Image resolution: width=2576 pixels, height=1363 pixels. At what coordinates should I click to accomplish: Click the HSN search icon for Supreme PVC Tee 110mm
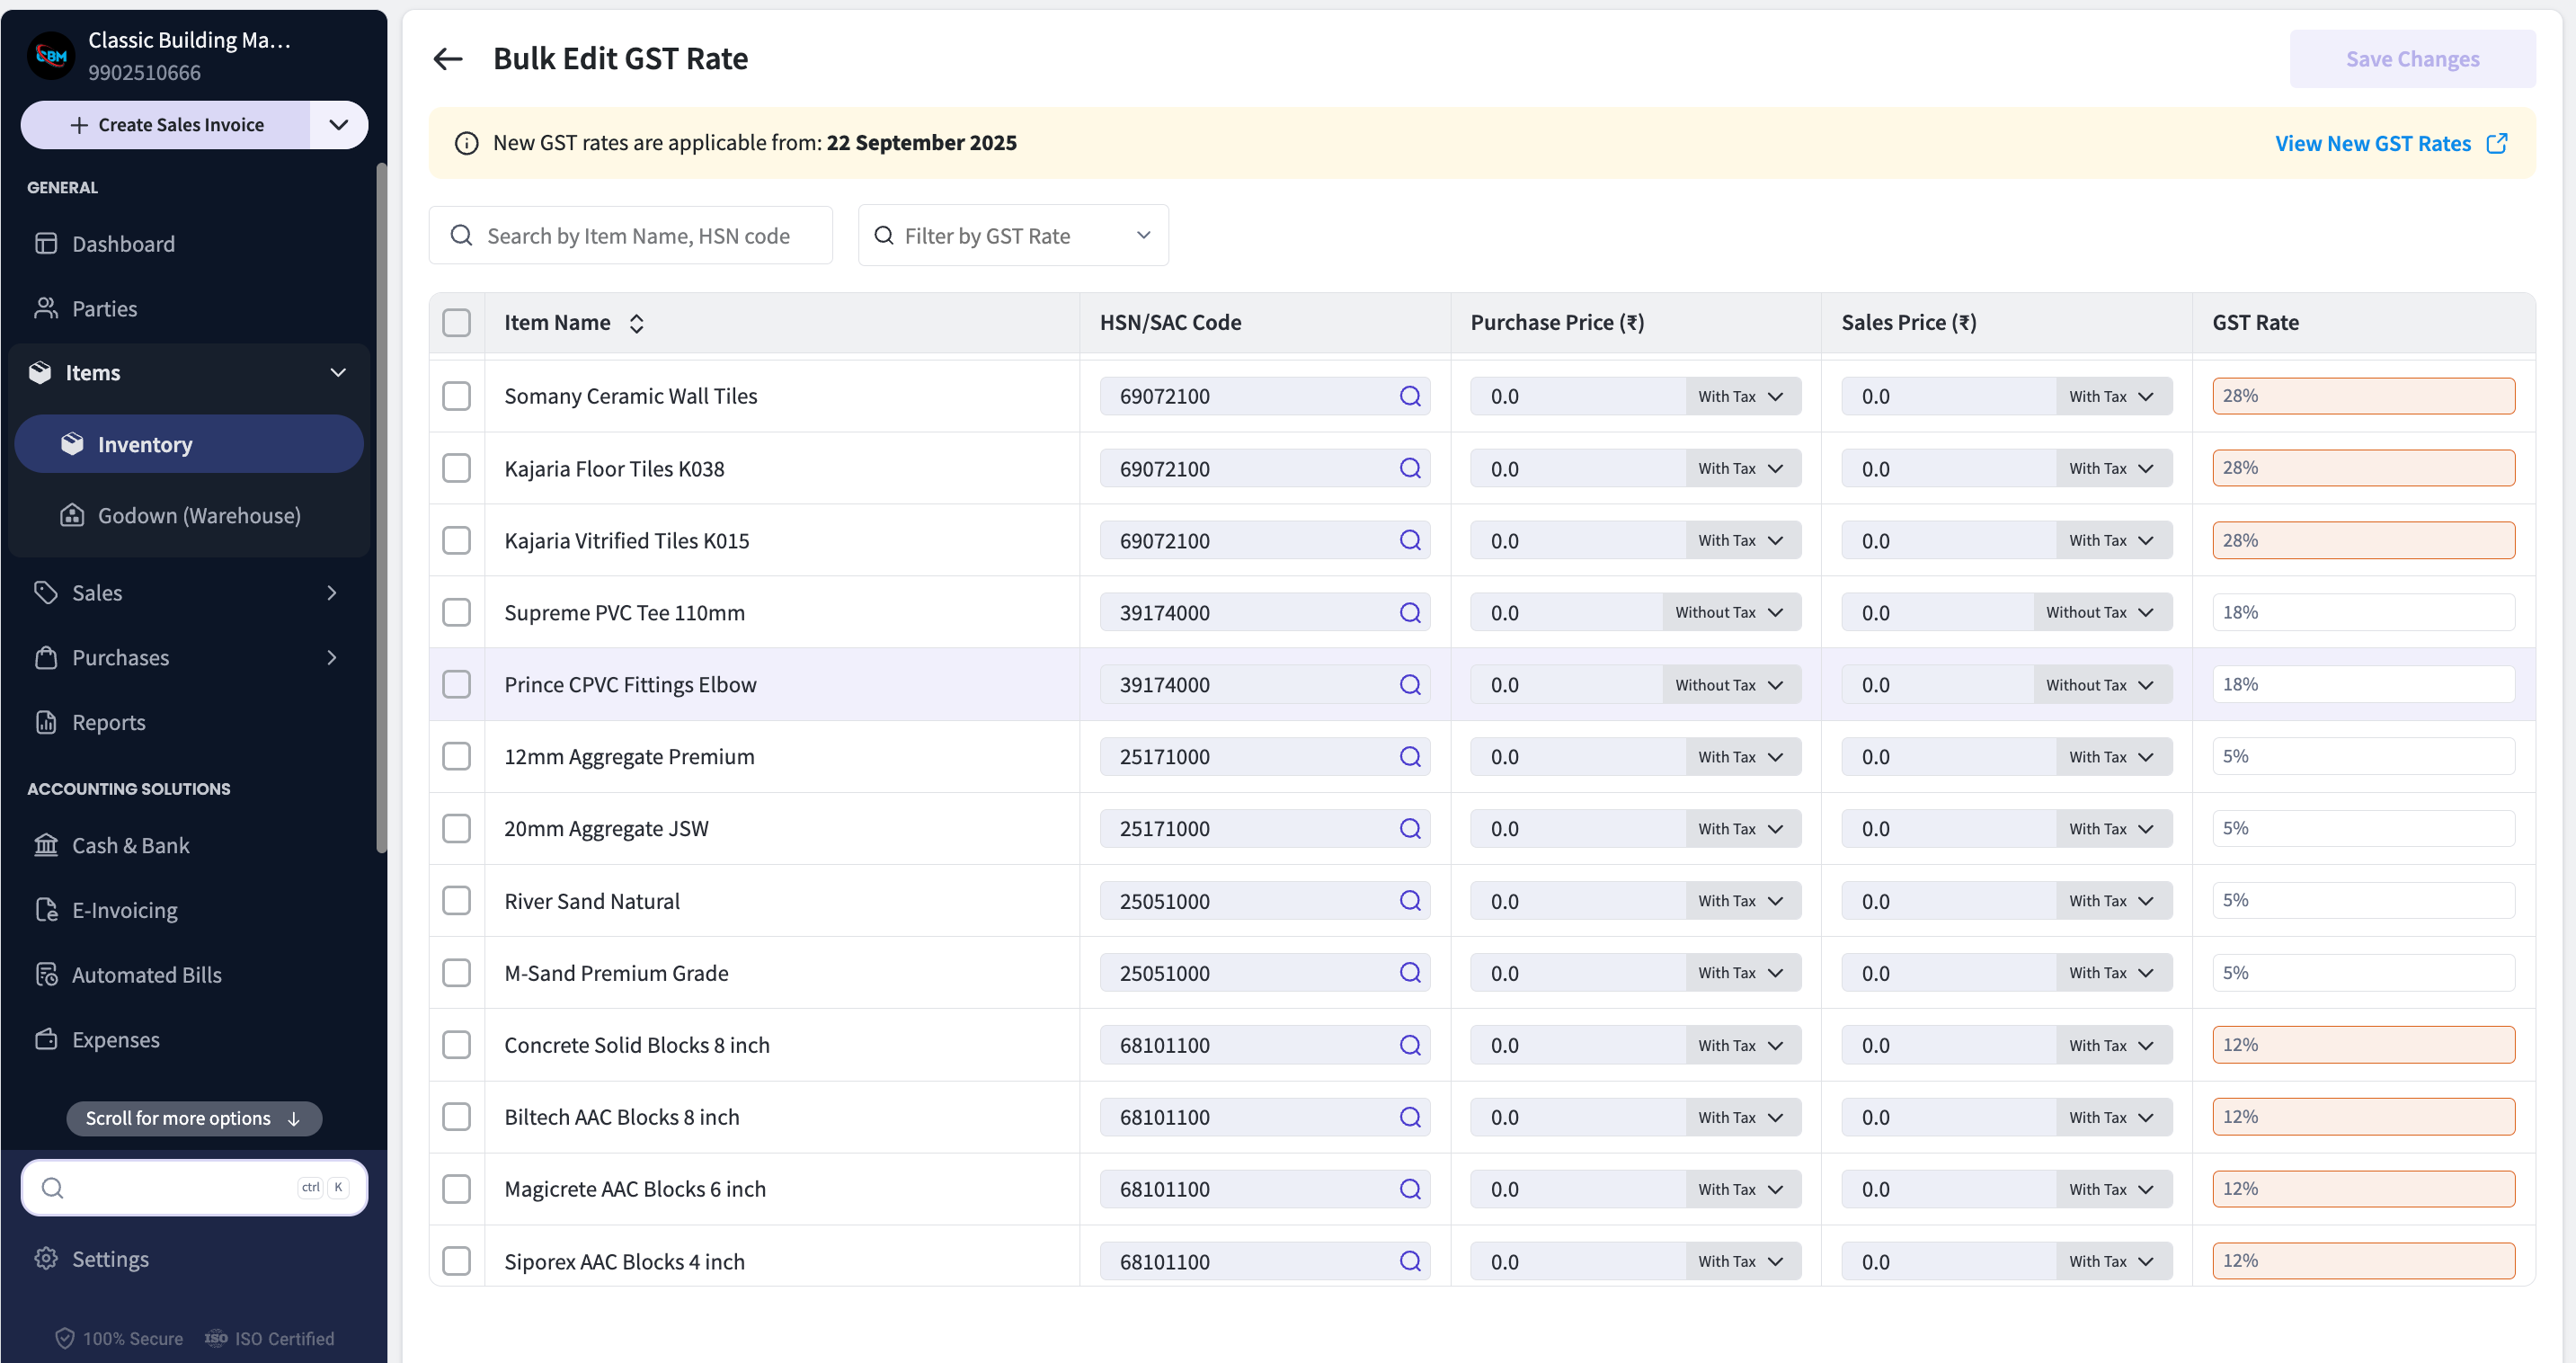pos(1410,612)
